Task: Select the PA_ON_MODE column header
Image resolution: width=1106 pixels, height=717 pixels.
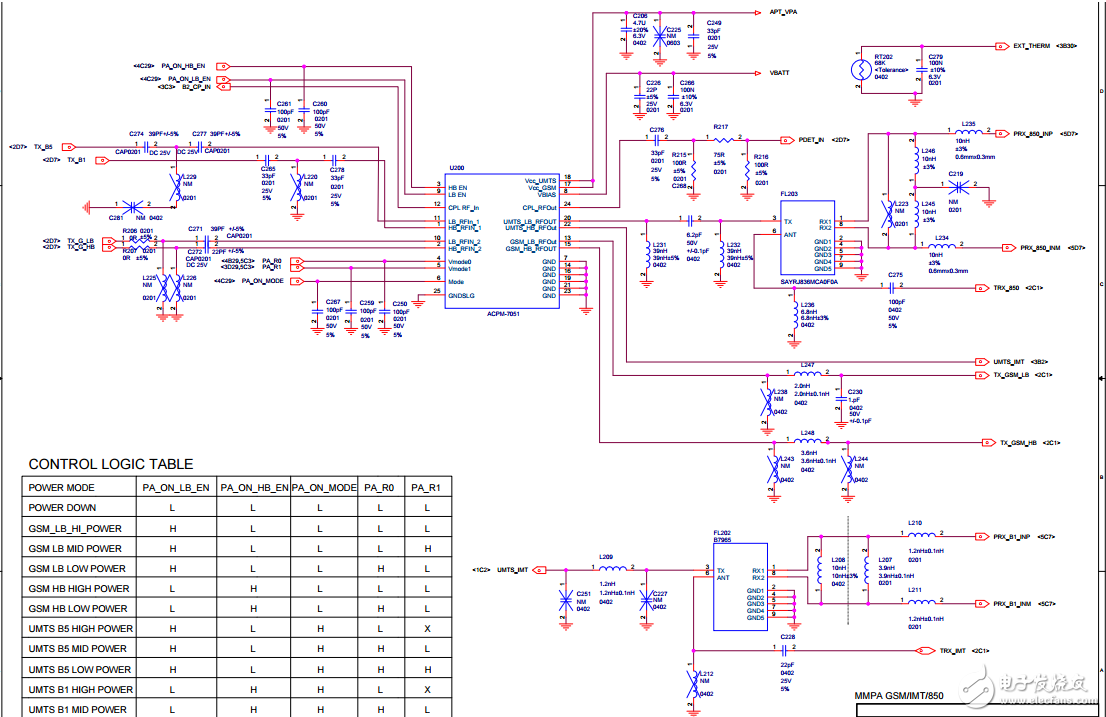Action: [x=326, y=488]
